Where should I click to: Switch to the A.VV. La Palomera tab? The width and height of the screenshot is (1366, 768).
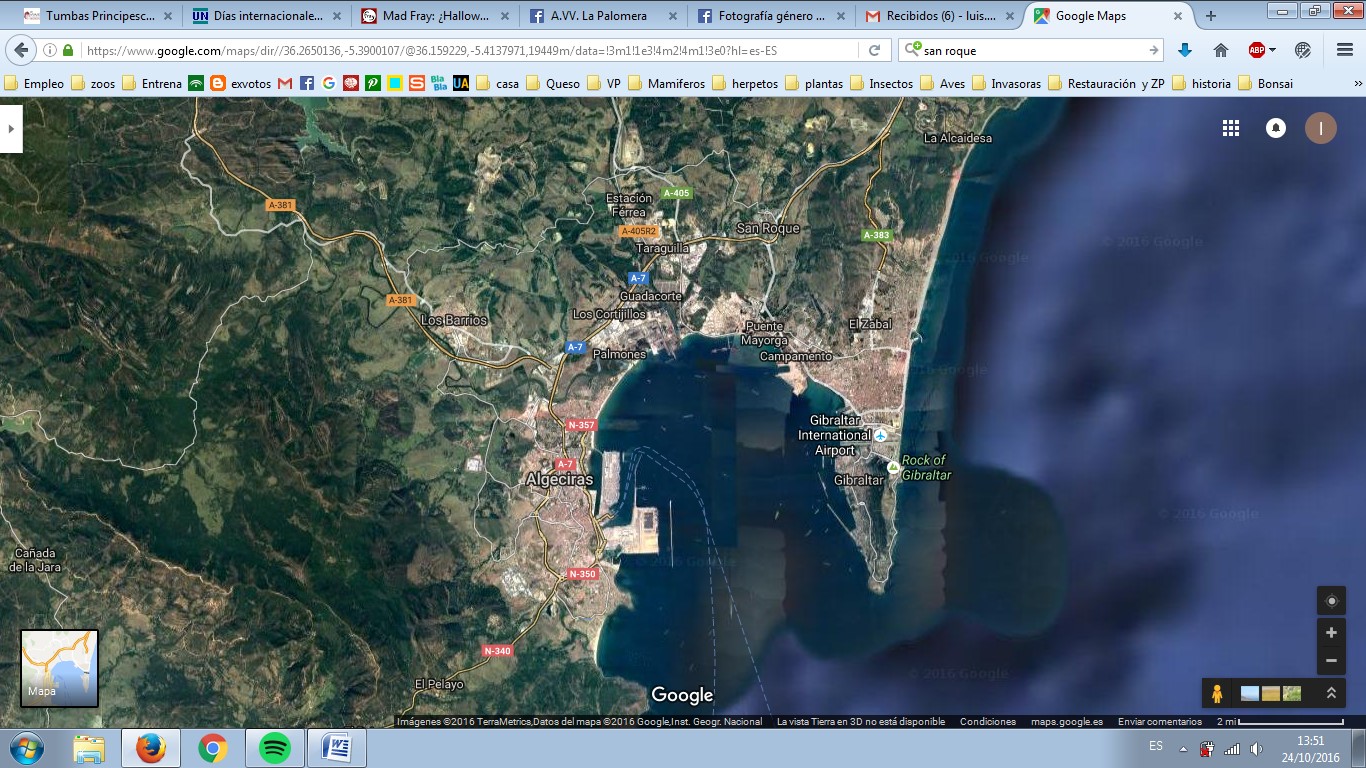(598, 16)
